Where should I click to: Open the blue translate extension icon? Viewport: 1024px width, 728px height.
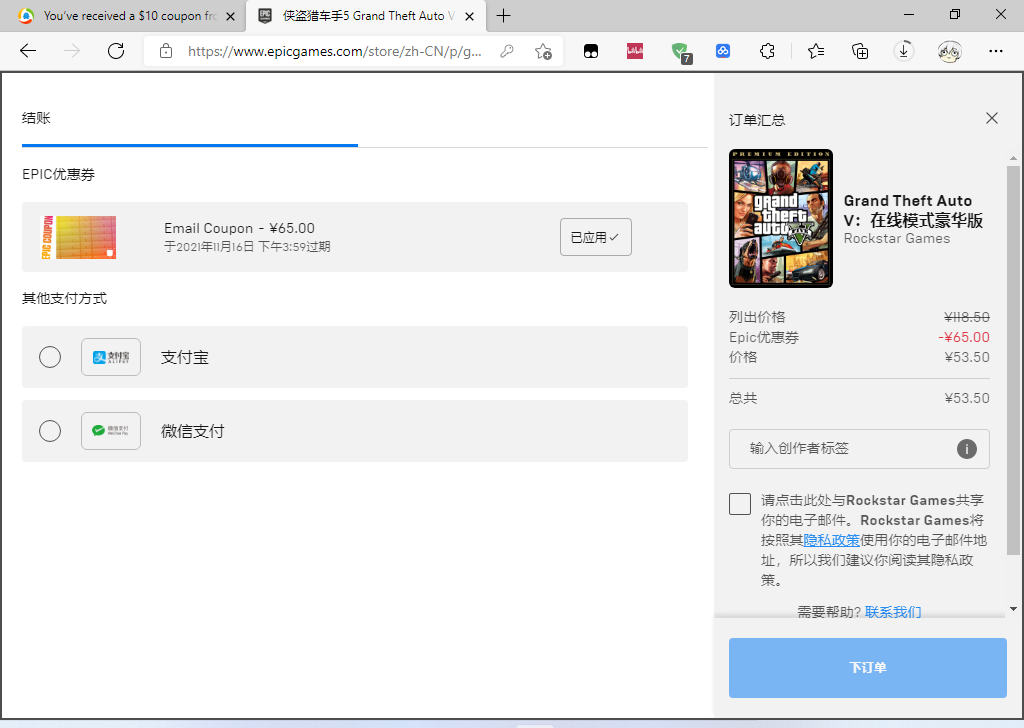click(x=723, y=51)
